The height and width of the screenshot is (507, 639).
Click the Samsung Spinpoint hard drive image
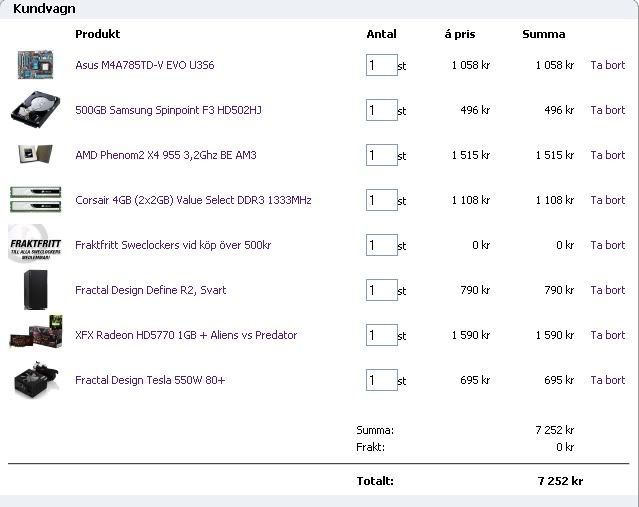pyautogui.click(x=36, y=109)
